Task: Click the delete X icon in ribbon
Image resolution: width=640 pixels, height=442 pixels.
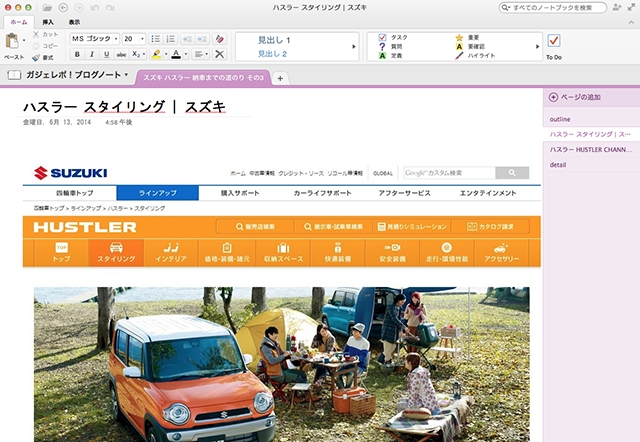Action: click(x=220, y=54)
